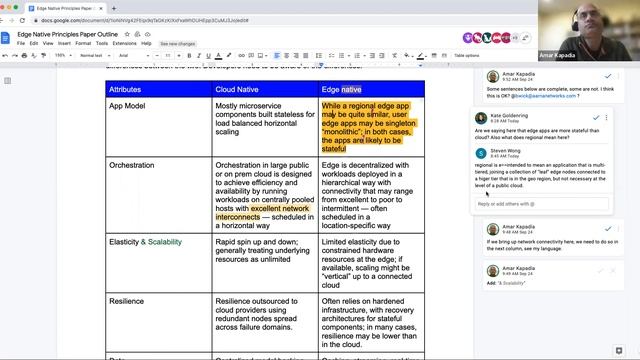This screenshot has width=640, height=360.
Task: Open the text color picker
Action: click(x=218, y=56)
